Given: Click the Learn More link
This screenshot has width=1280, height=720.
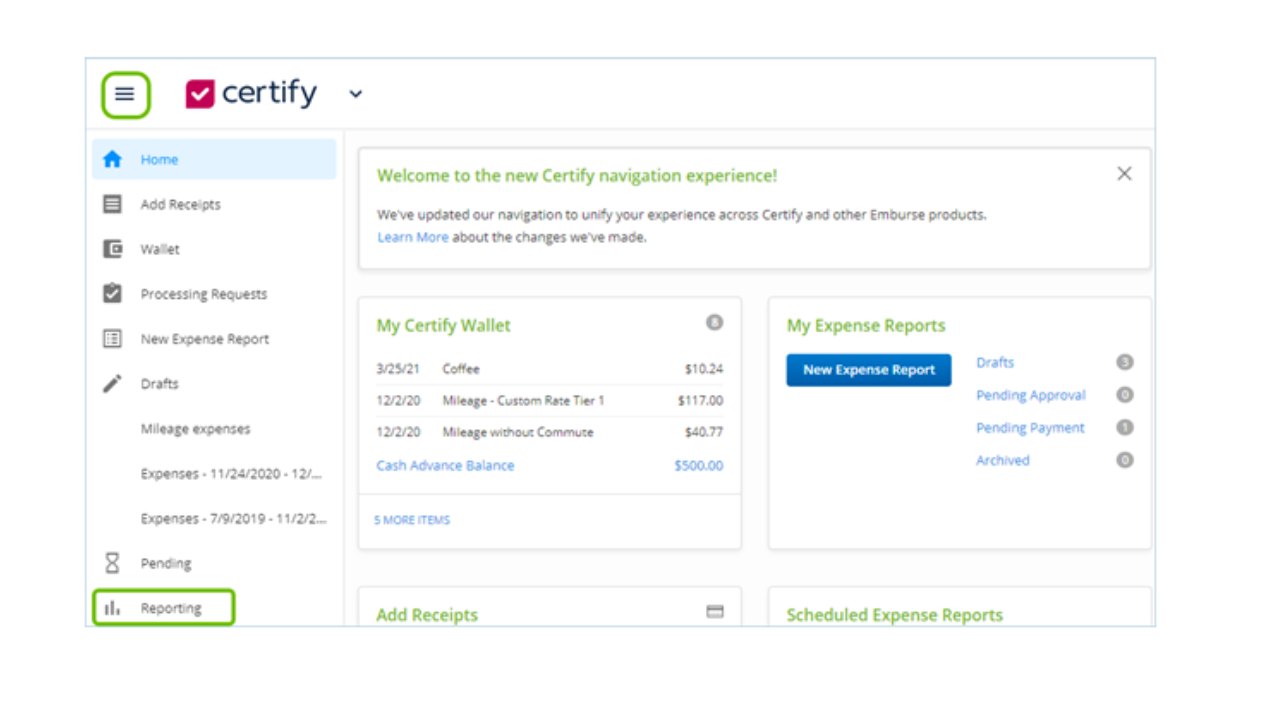Looking at the screenshot, I should pyautogui.click(x=412, y=237).
